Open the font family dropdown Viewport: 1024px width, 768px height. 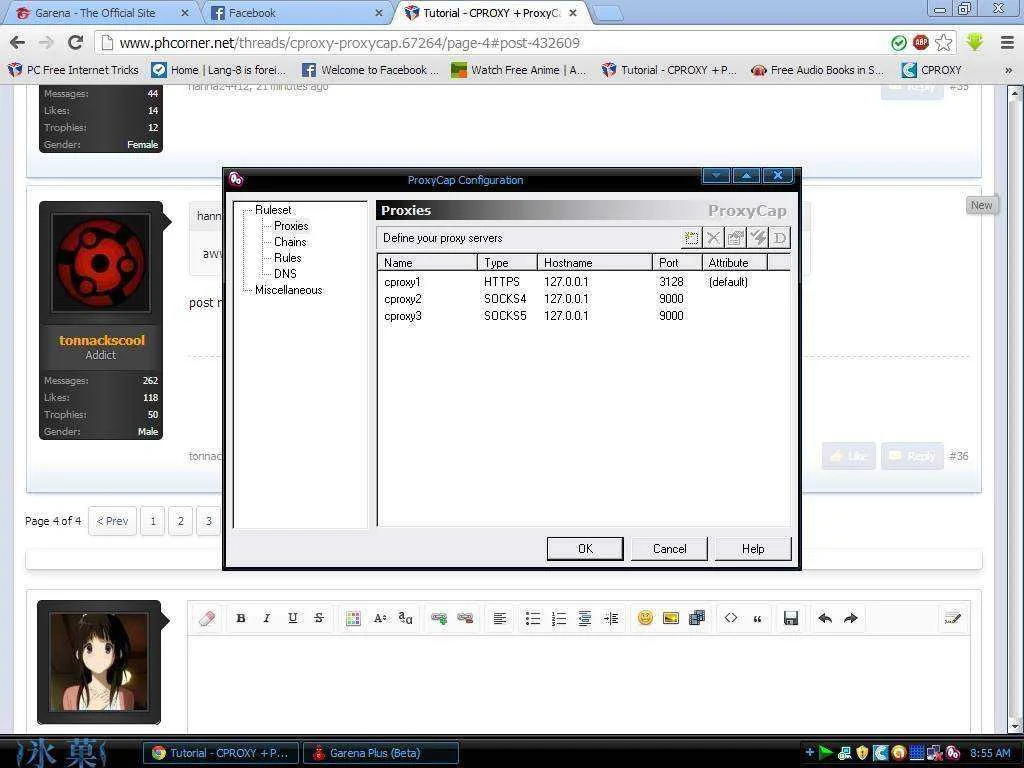406,618
